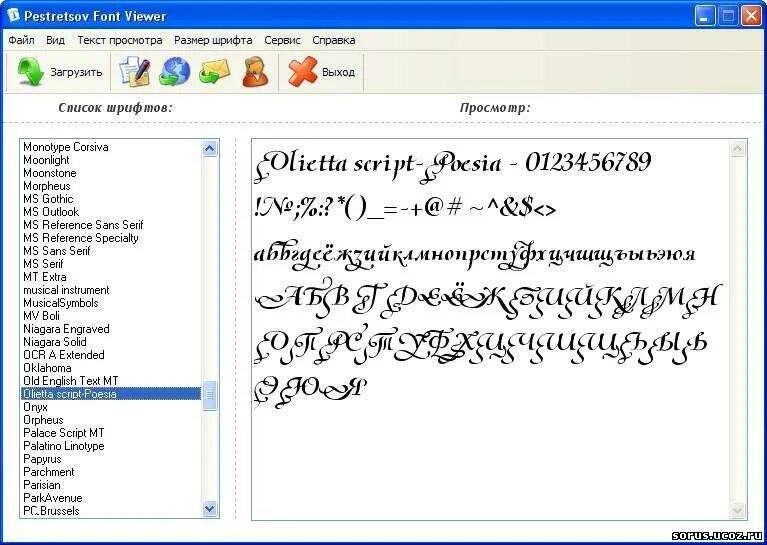Select the MS Sans Serif font
Image resolution: width=767 pixels, height=545 pixels.
pyautogui.click(x=111, y=251)
